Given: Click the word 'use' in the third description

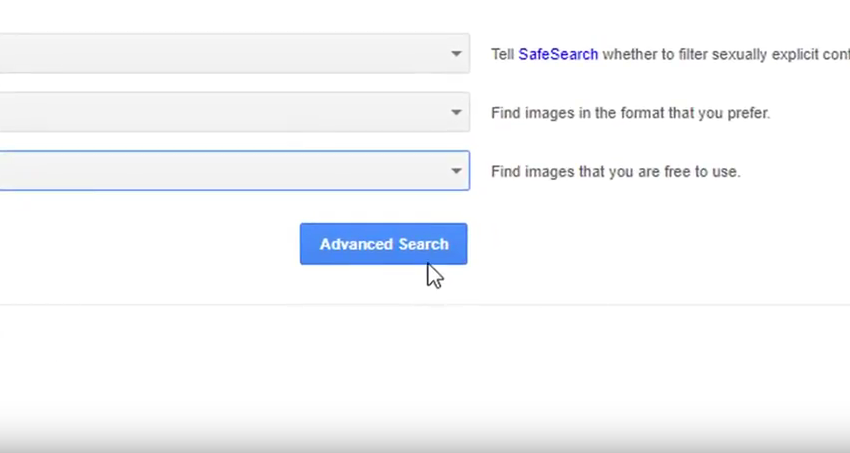Looking at the screenshot, I should pyautogui.click(x=725, y=172).
